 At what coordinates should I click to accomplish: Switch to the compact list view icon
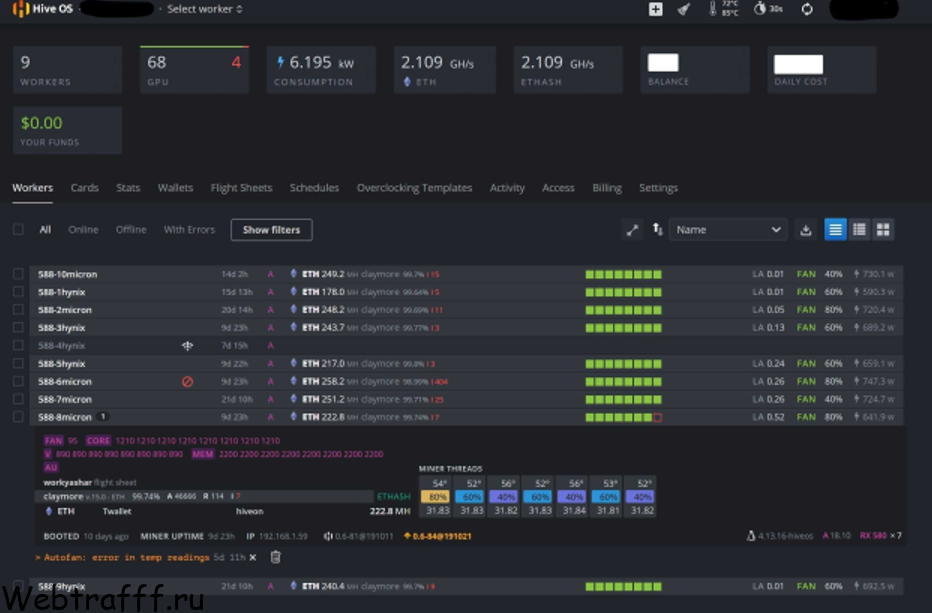835,230
